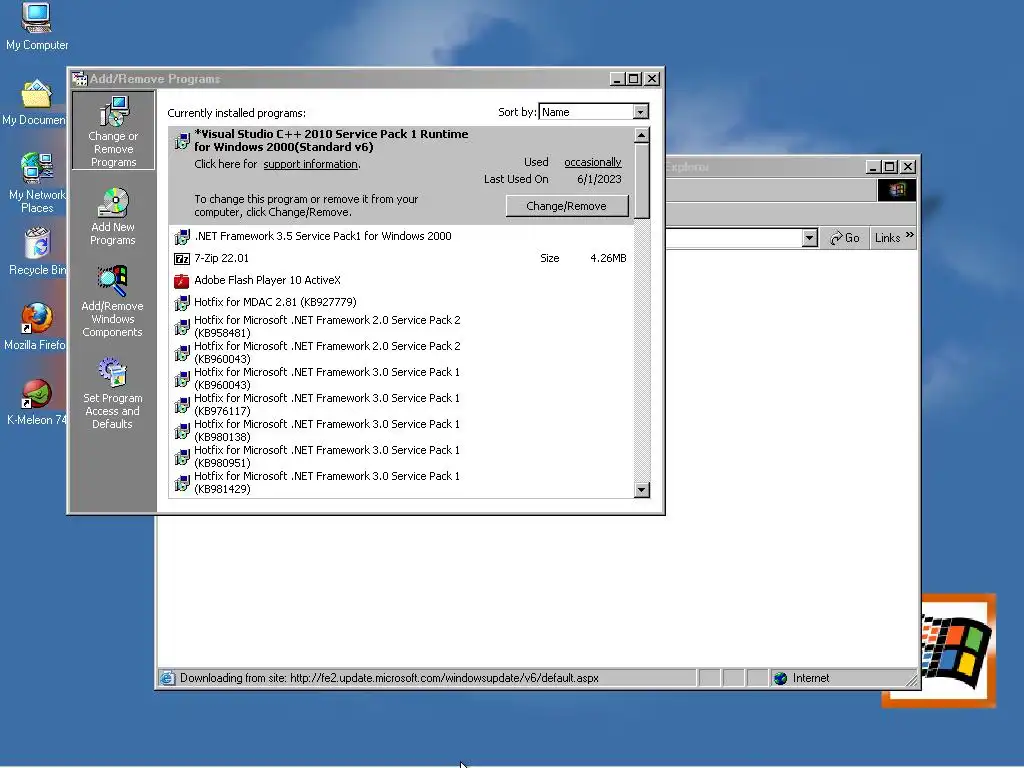Click the program list scrollbar thumb

click(641, 181)
